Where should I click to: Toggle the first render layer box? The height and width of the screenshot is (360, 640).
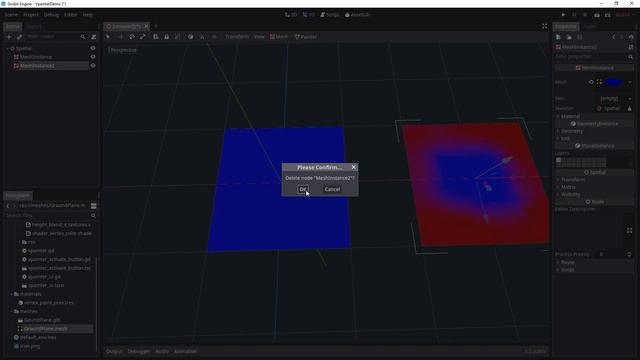coord(558,160)
